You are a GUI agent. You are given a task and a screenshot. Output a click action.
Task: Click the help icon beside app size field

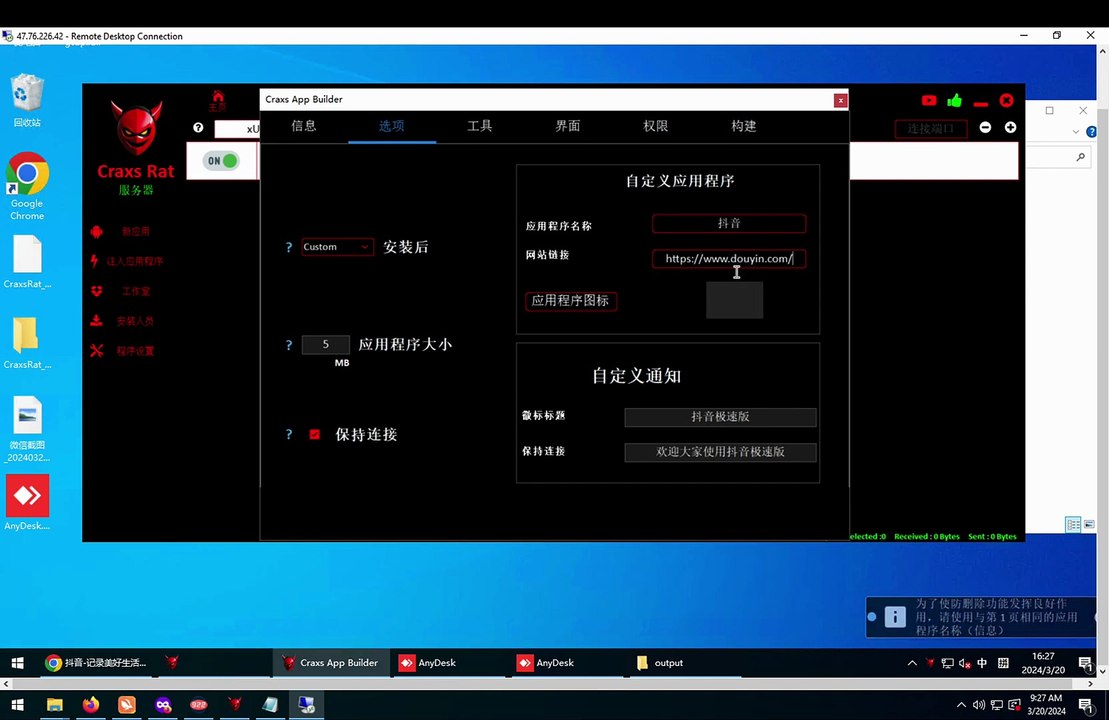point(289,345)
